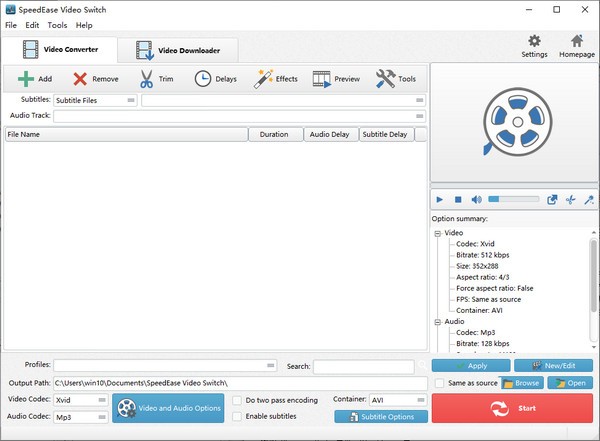
Task: Click the Preview film icon
Action: click(322, 78)
